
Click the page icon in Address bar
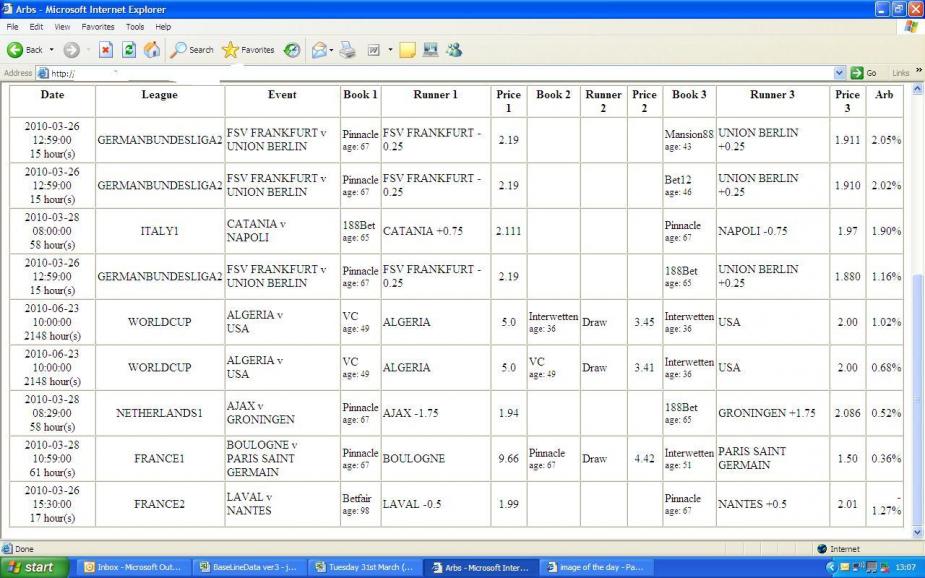(42, 73)
